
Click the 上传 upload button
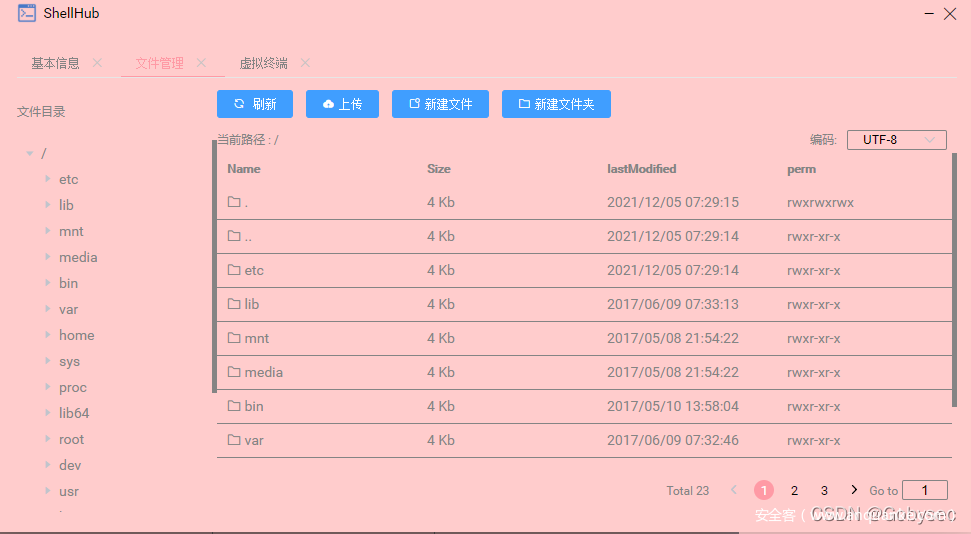pyautogui.click(x=342, y=104)
